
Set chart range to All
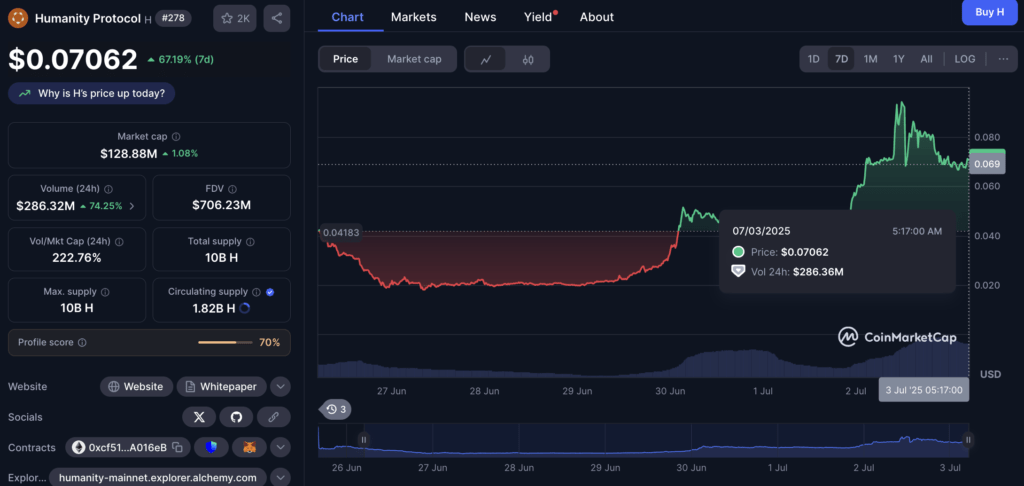(x=926, y=59)
